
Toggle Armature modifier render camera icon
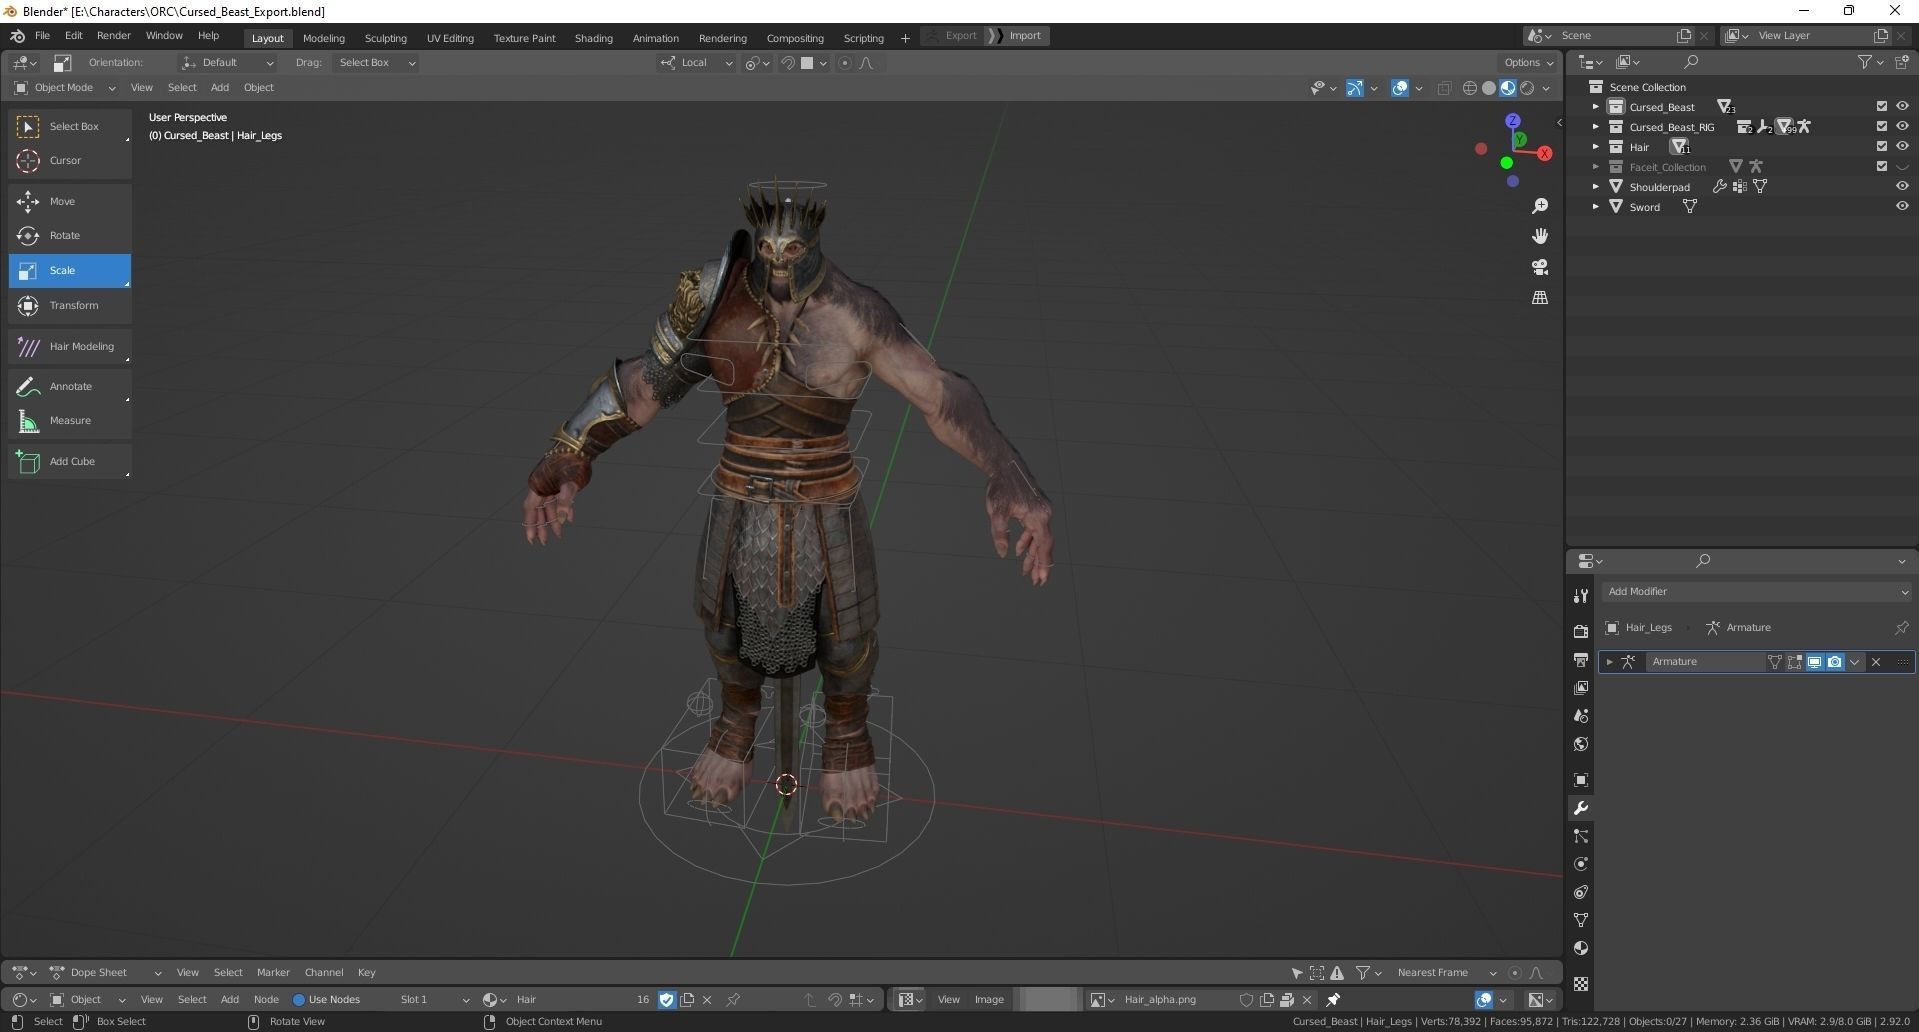pos(1834,662)
